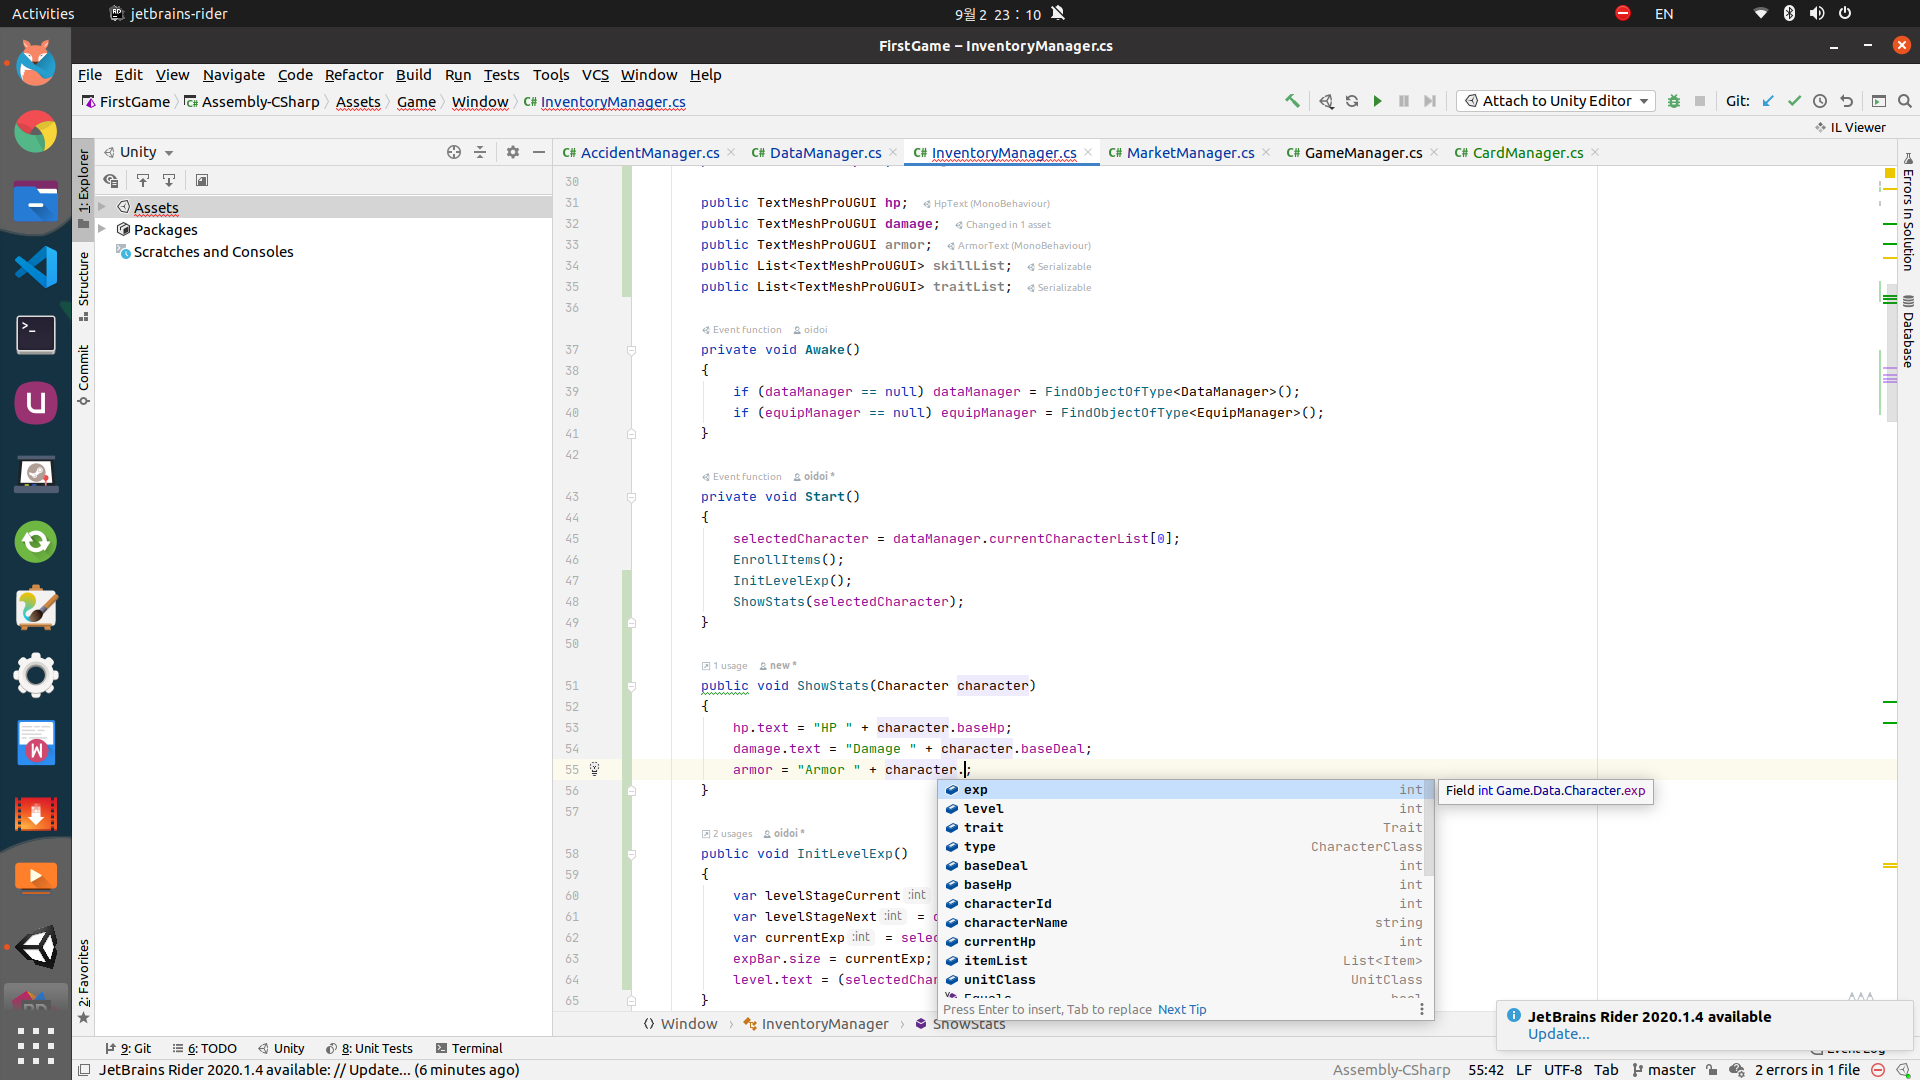
Task: Toggle the Commit side panel
Action: (84, 375)
